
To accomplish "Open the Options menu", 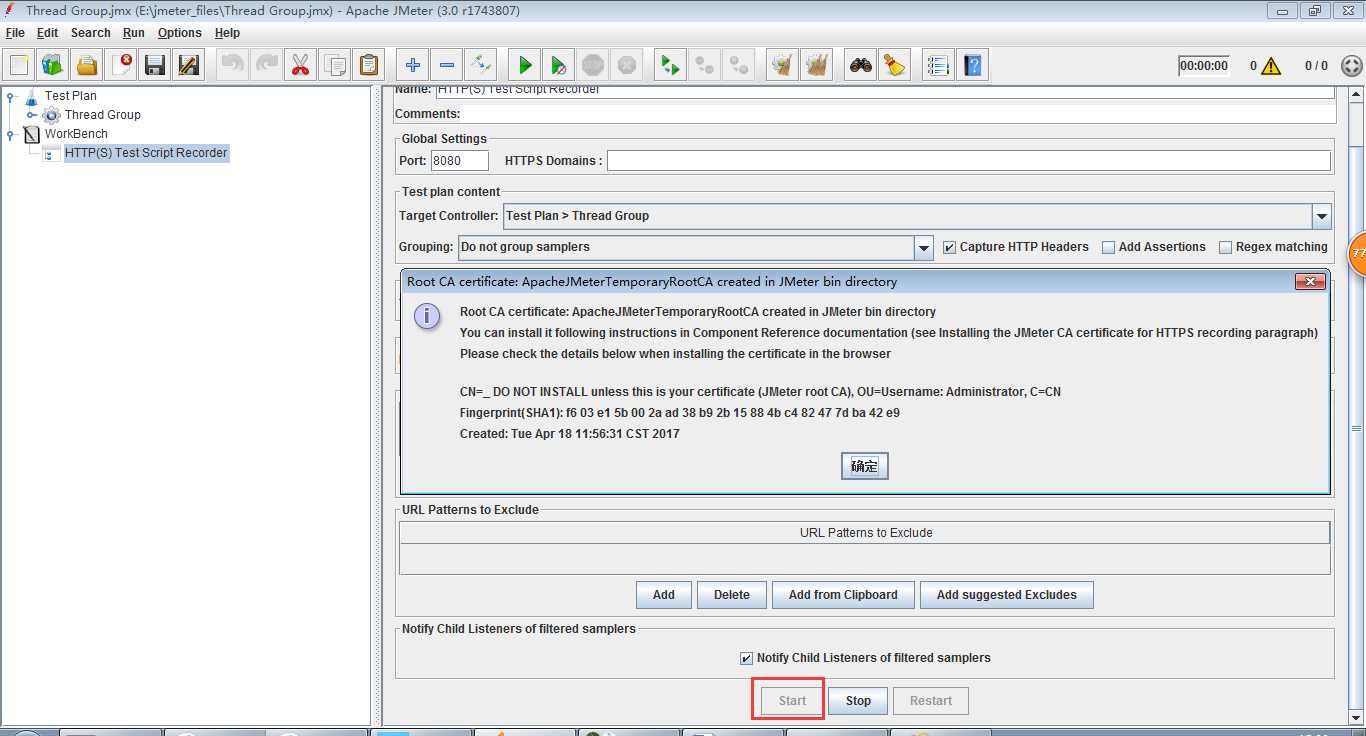I will point(180,33).
